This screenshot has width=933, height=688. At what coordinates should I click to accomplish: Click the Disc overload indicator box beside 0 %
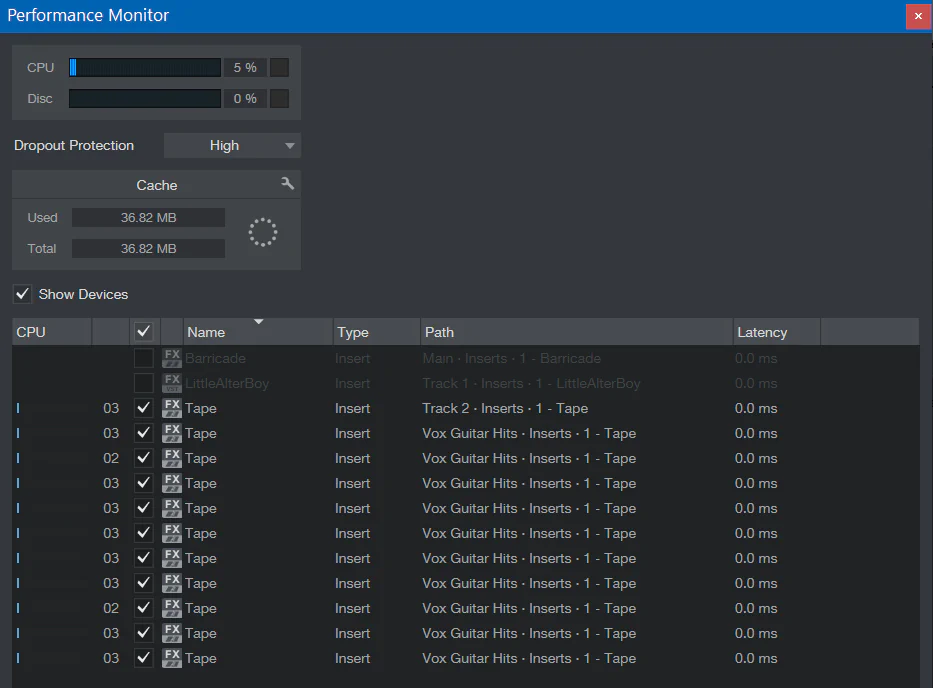(x=279, y=98)
